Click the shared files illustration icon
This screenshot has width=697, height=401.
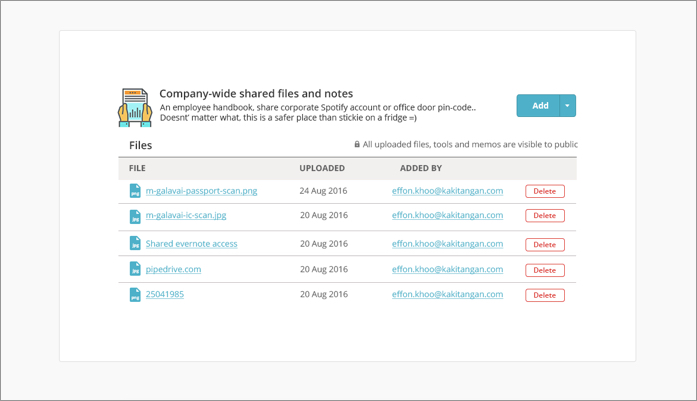(135, 108)
